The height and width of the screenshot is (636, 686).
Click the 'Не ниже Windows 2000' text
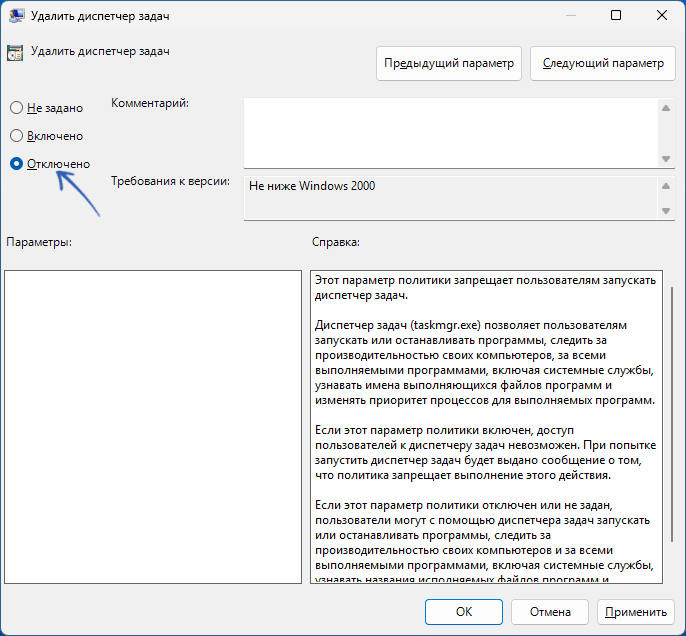[312, 186]
